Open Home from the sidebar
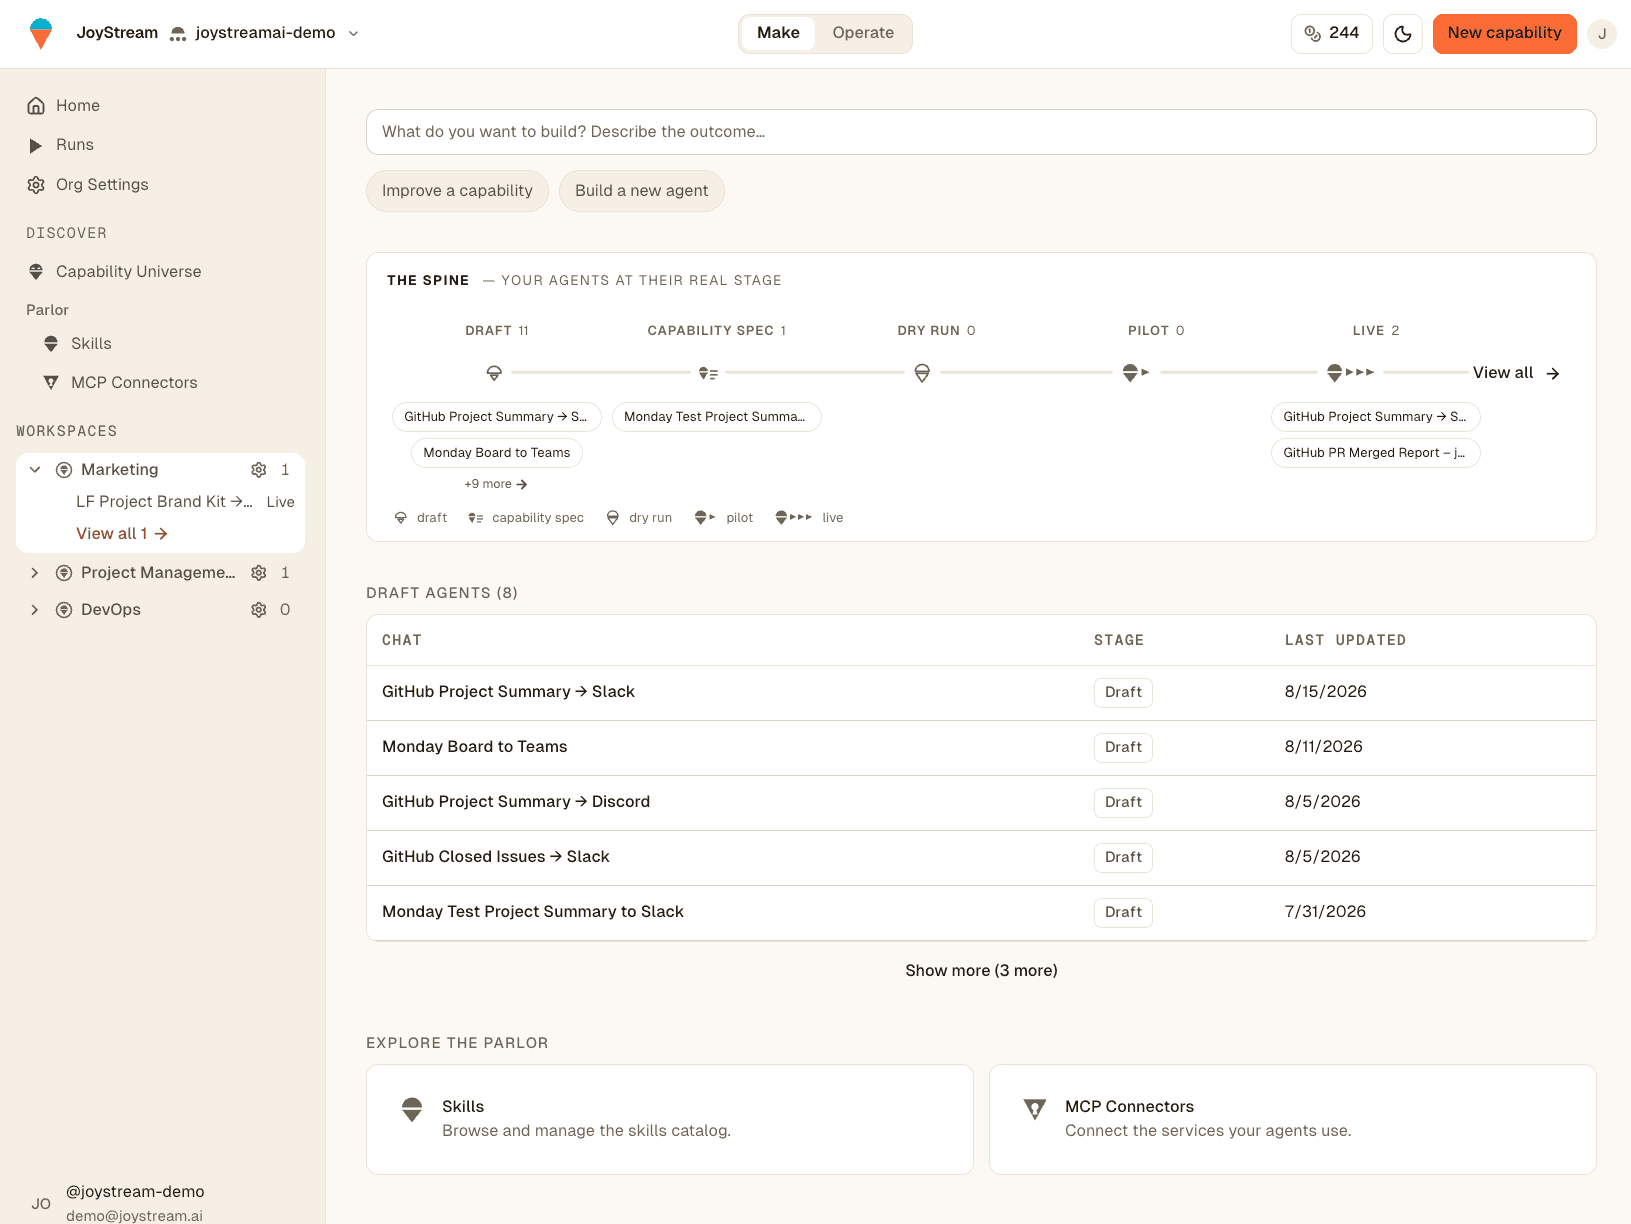Image resolution: width=1631 pixels, height=1224 pixels. coord(78,106)
